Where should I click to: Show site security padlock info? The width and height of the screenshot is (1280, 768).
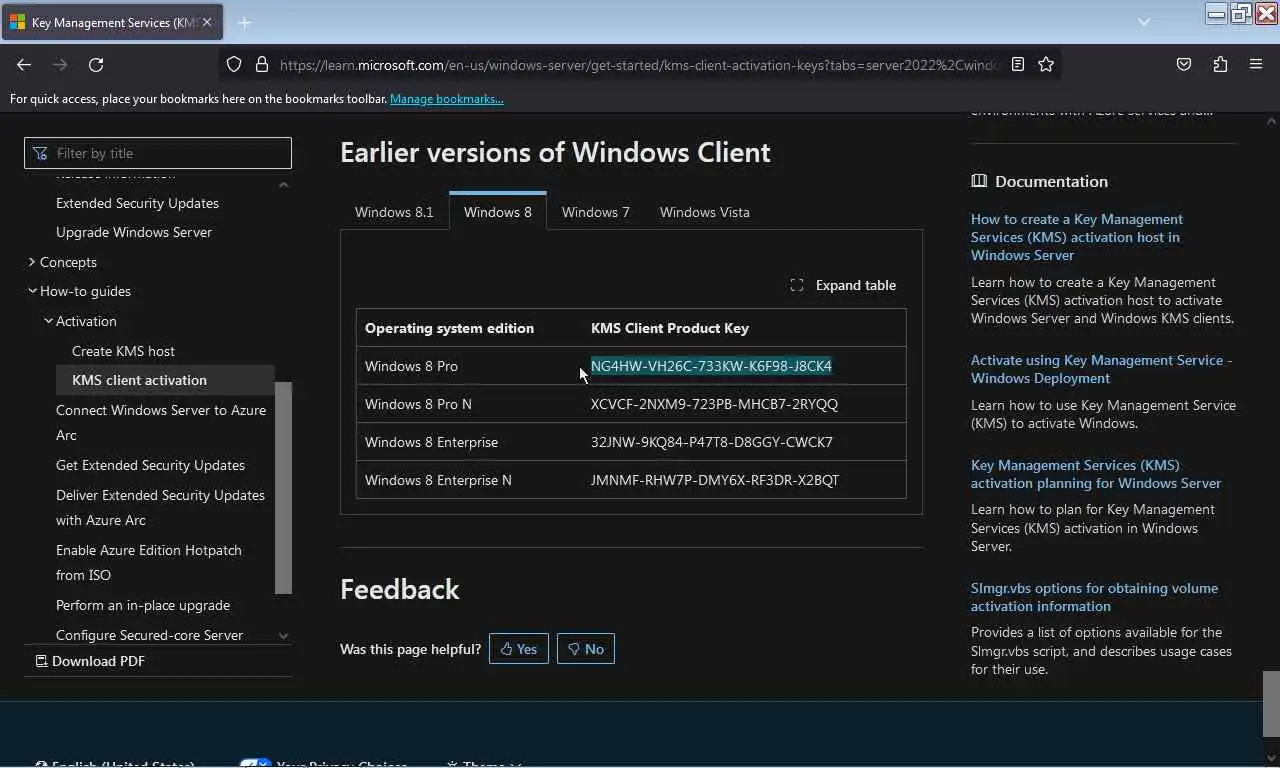click(x=262, y=64)
